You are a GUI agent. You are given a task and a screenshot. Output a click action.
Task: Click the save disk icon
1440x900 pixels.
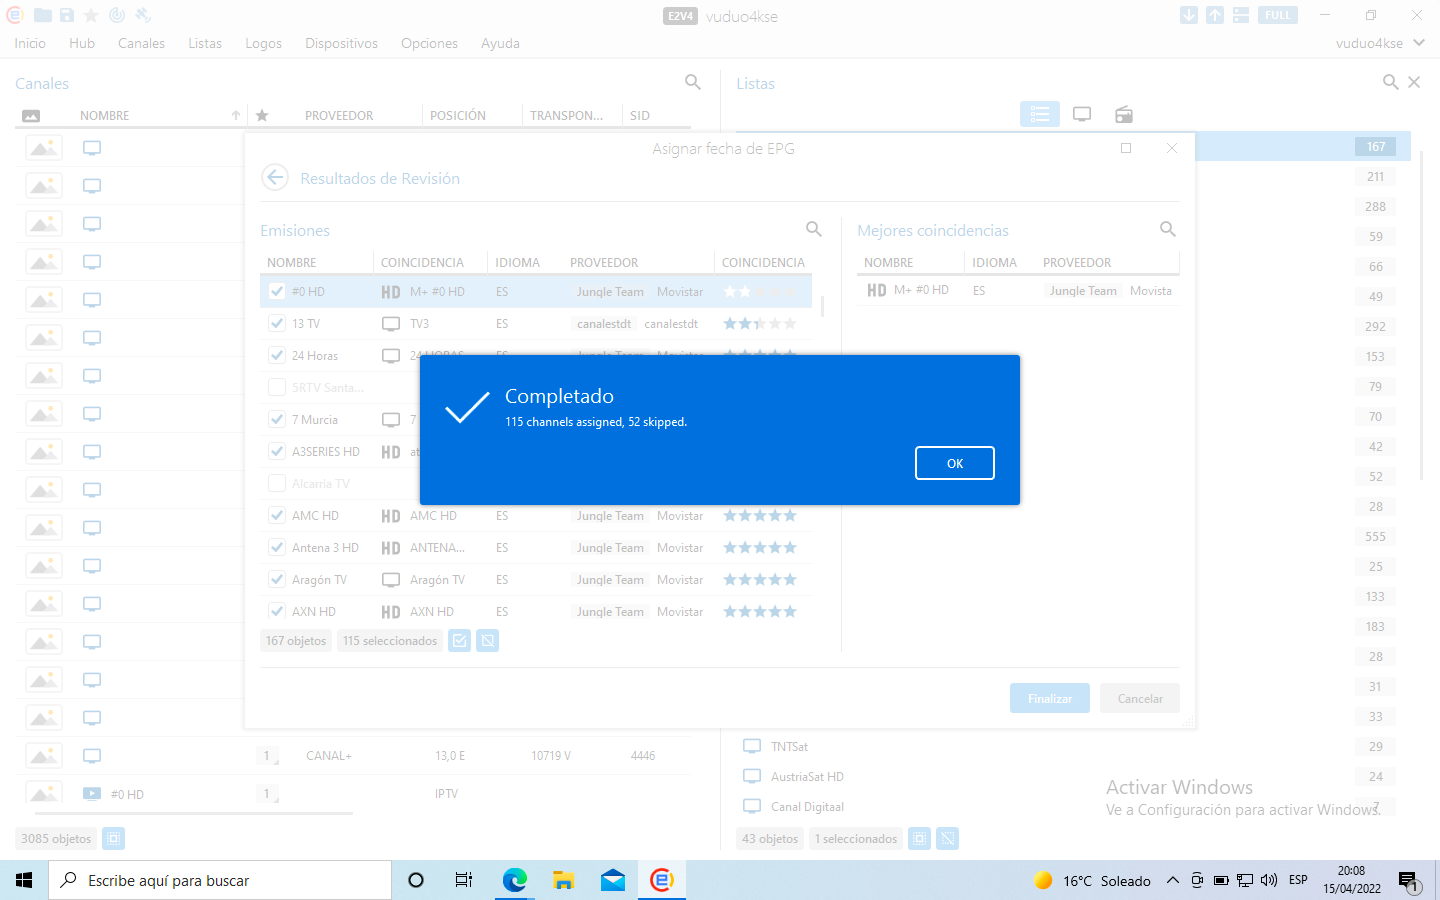(67, 15)
